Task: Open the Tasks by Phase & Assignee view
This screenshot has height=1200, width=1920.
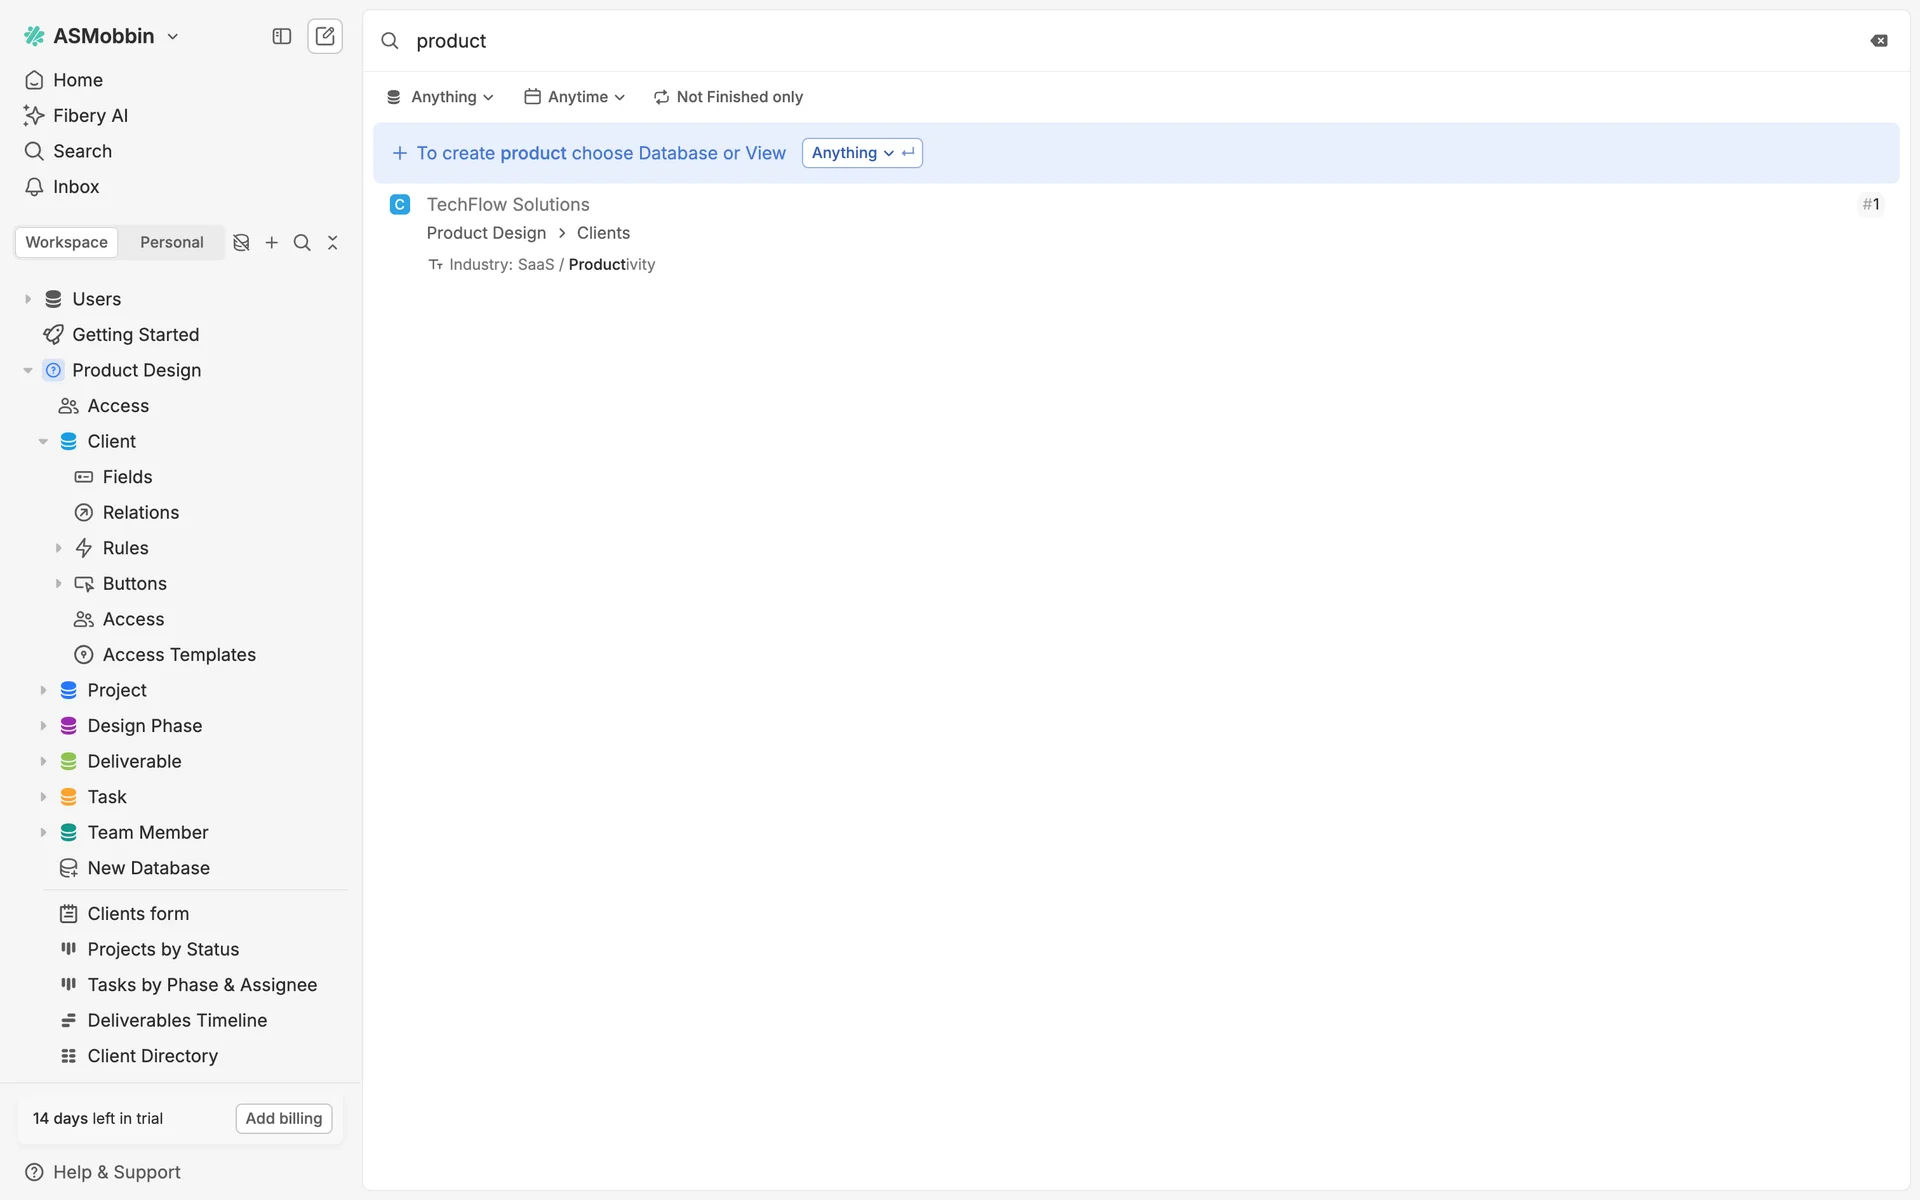Action: click(202, 985)
